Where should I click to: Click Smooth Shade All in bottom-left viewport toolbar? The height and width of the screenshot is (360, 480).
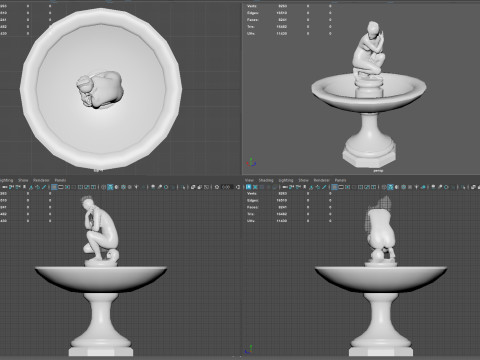pos(110,187)
